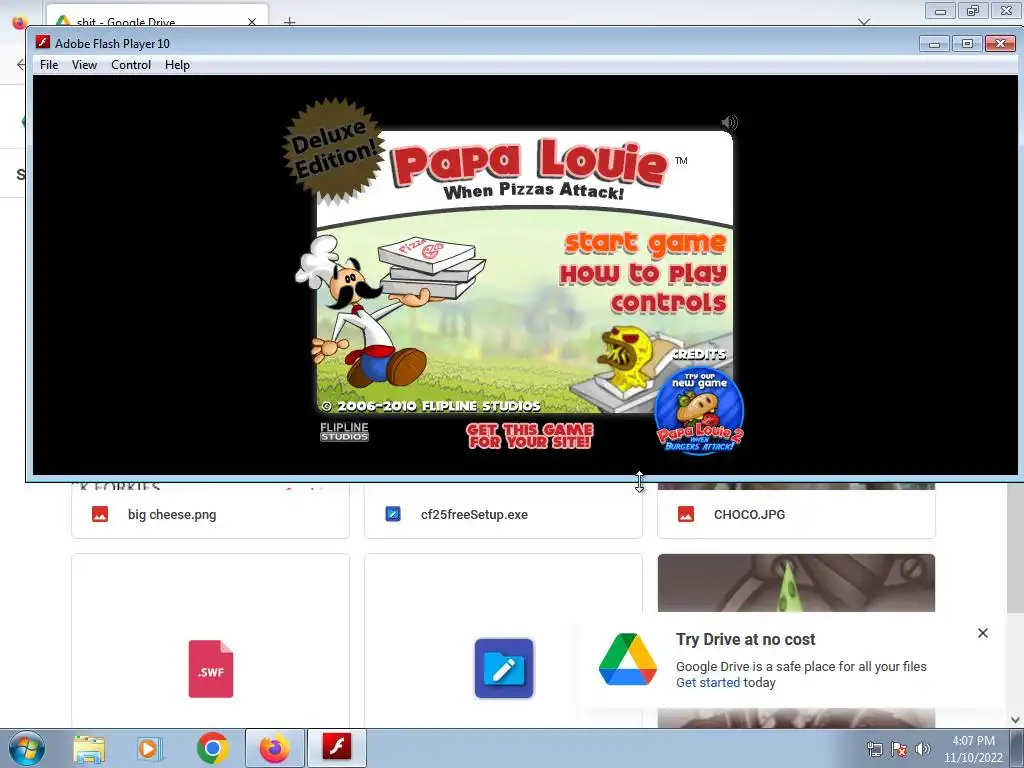The image size is (1024, 768).
Task: Minimize the Firefox browser window
Action: (x=940, y=10)
